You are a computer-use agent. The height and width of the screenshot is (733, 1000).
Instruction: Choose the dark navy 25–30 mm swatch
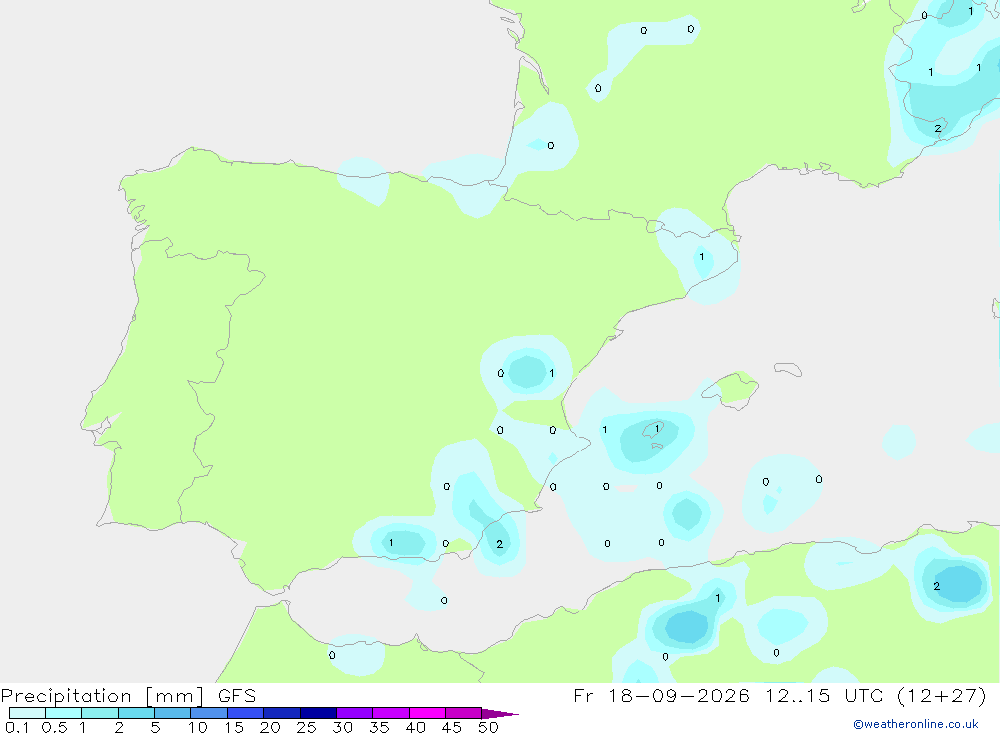(x=318, y=713)
